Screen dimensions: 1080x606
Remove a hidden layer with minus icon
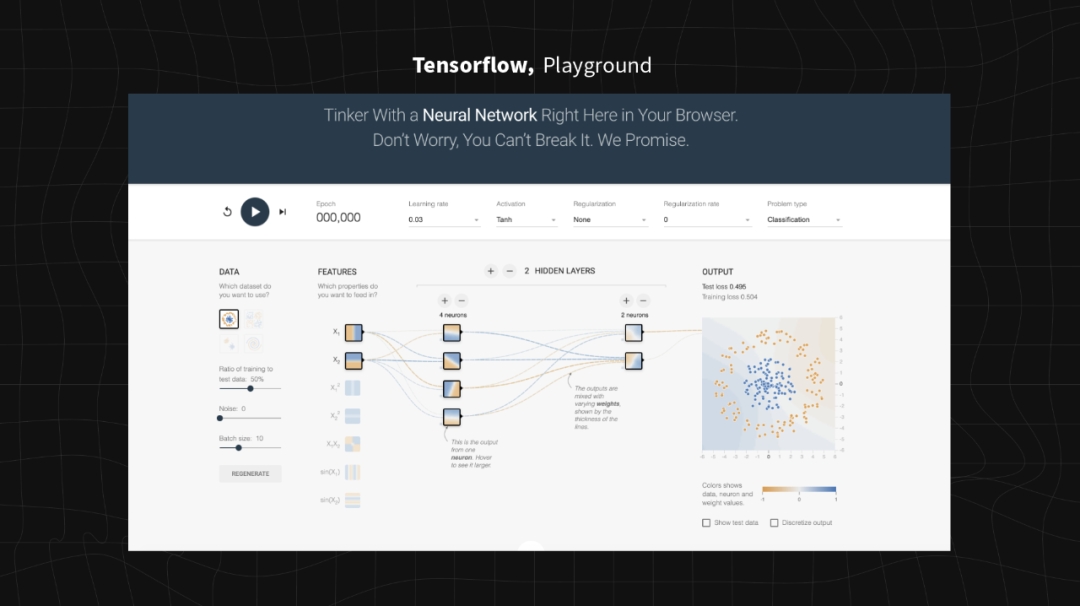509,271
